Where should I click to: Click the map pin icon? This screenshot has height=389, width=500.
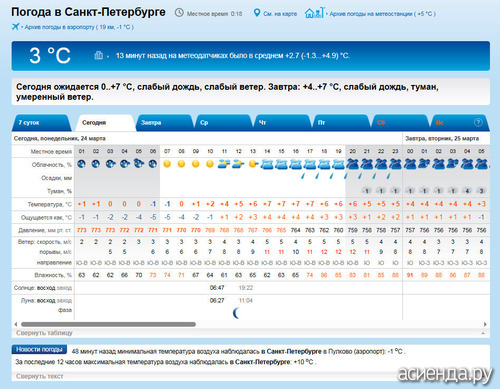[x=257, y=13]
